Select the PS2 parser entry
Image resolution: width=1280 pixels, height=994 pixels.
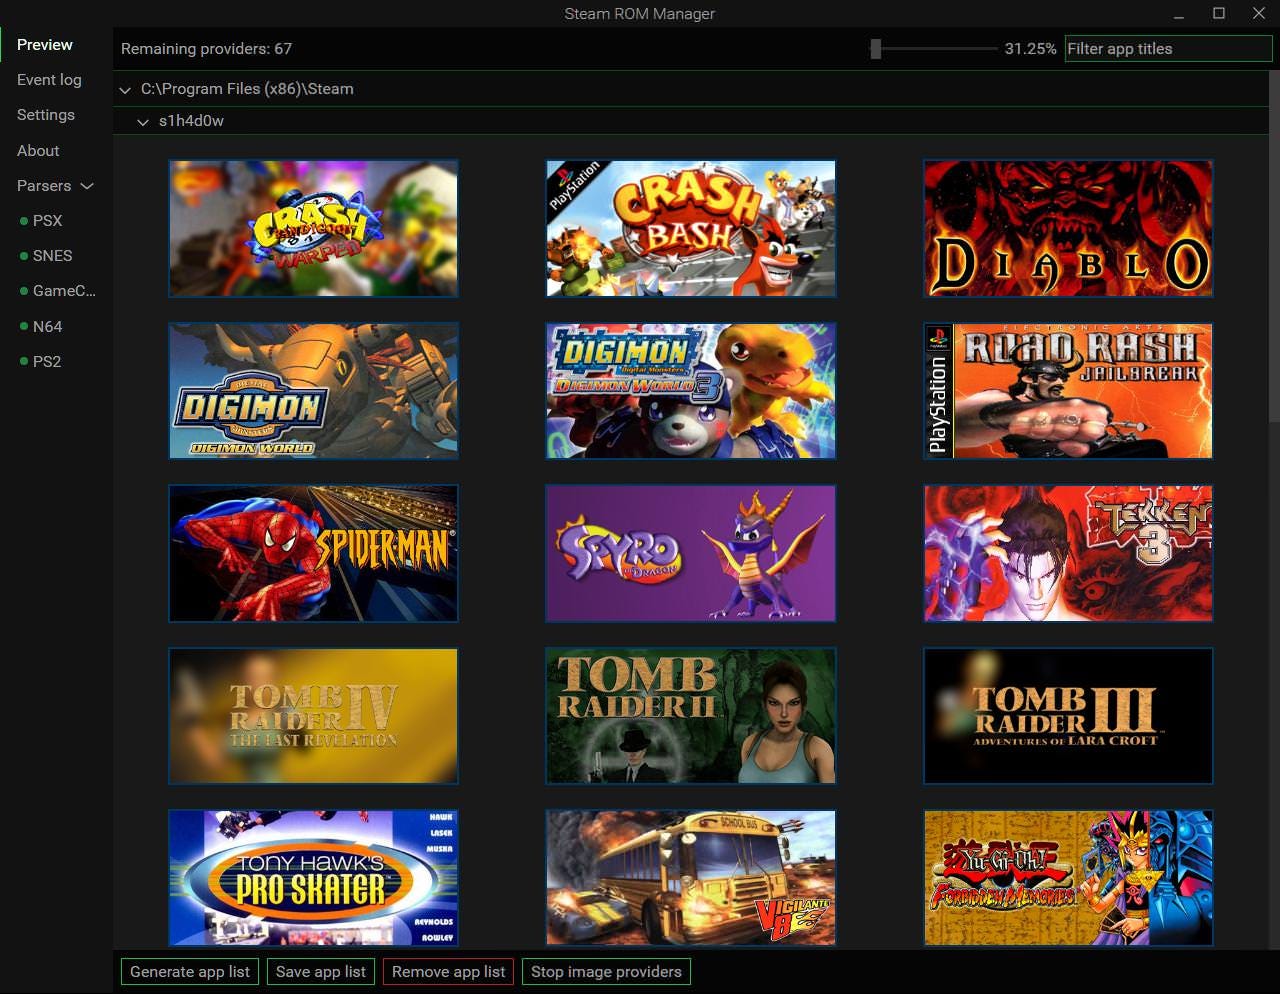pyautogui.click(x=46, y=361)
